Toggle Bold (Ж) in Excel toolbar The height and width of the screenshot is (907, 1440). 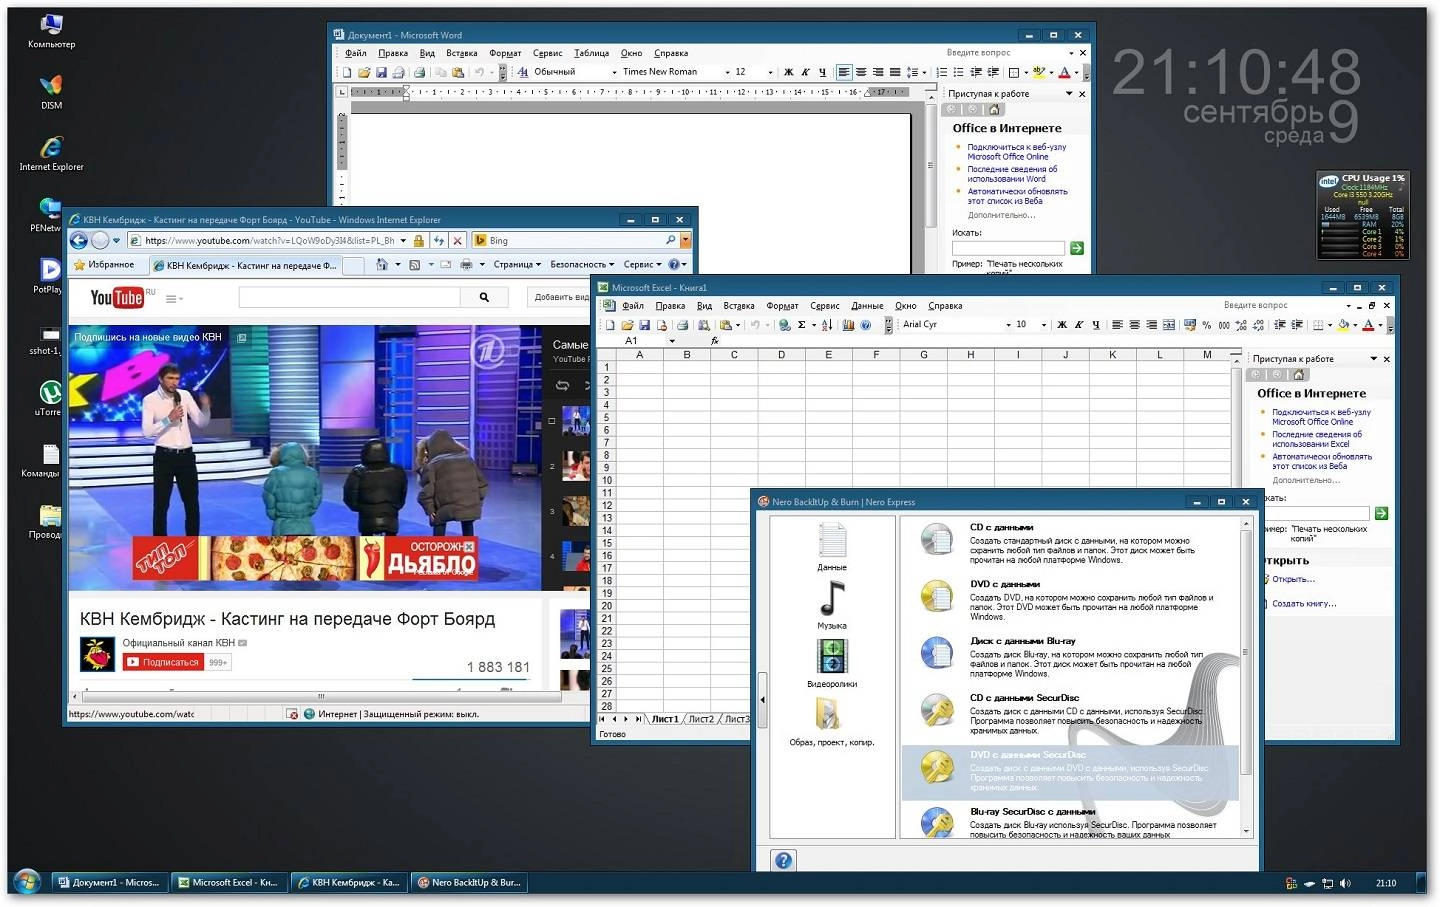[1062, 325]
